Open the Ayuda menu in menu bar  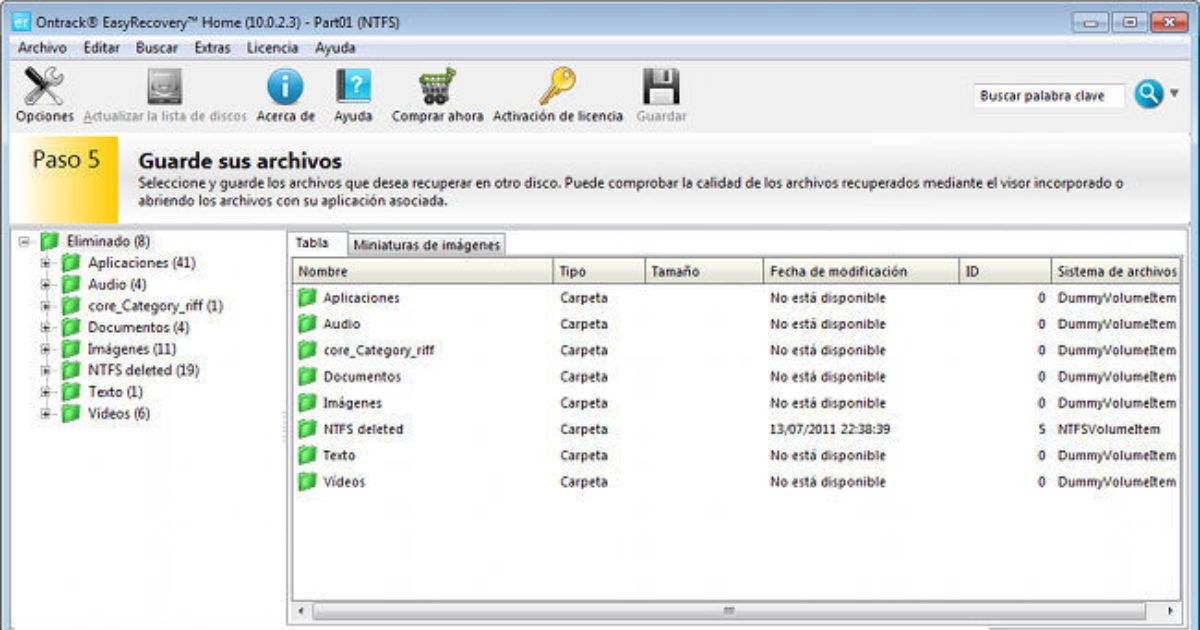(x=335, y=47)
